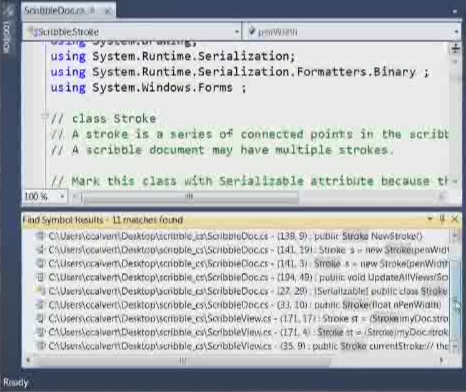Close the Find Symbol Results panel
The image size is (466, 392).
(x=455, y=219)
